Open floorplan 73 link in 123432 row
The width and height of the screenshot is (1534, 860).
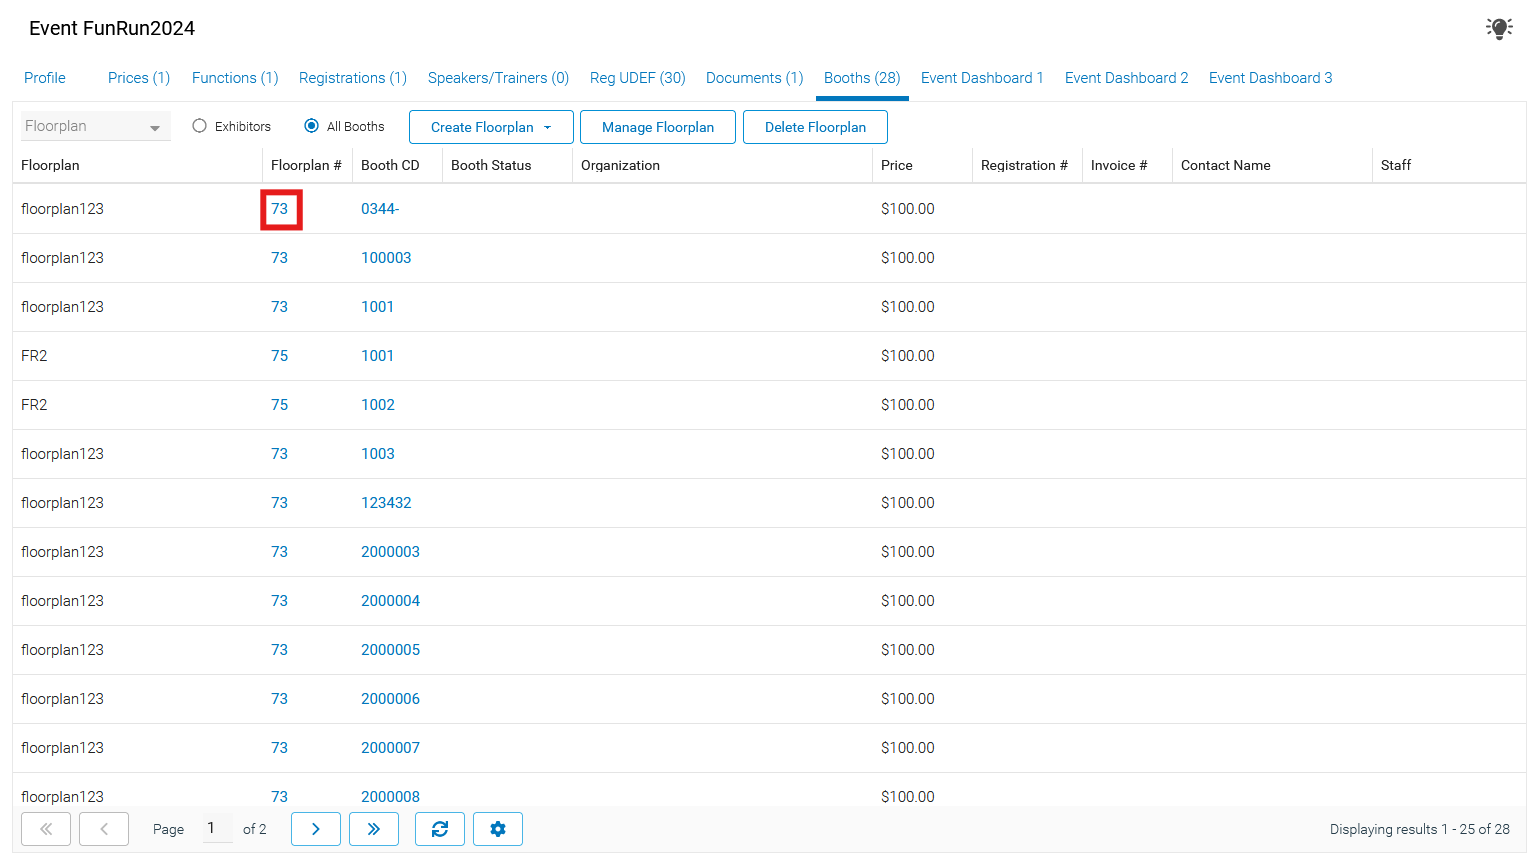[x=280, y=503]
